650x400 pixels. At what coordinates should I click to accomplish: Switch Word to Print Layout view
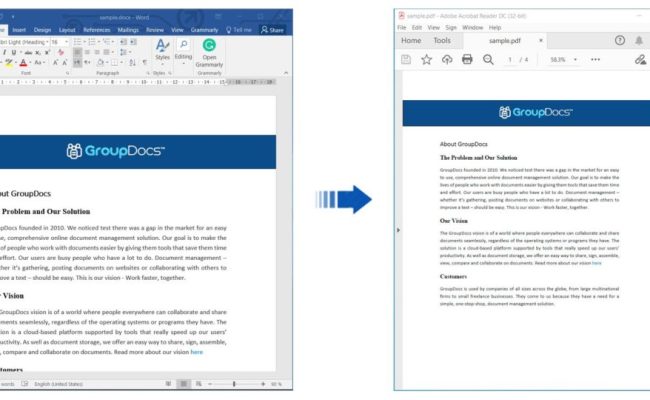coord(184,384)
